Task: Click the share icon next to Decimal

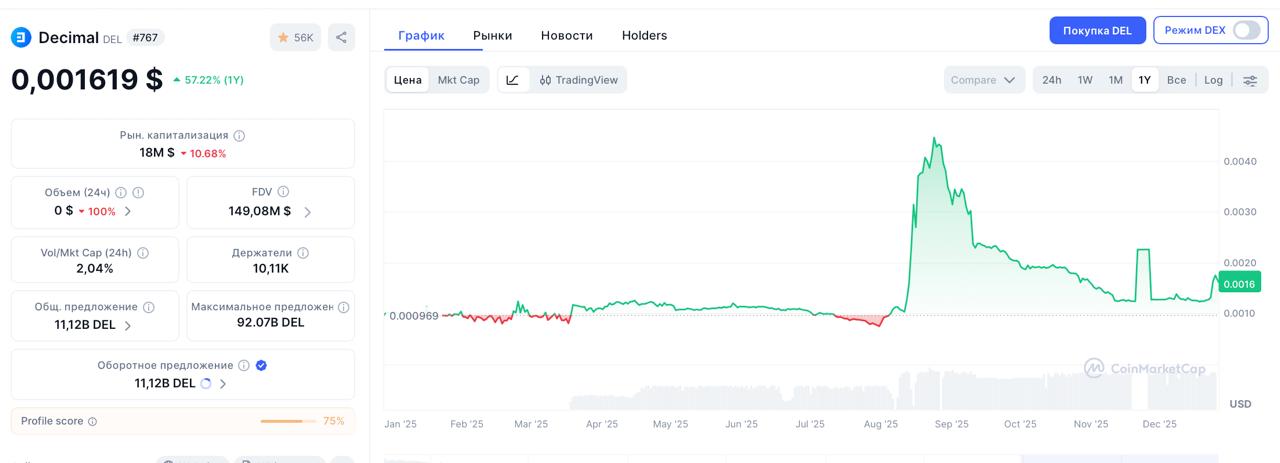Action: point(341,38)
